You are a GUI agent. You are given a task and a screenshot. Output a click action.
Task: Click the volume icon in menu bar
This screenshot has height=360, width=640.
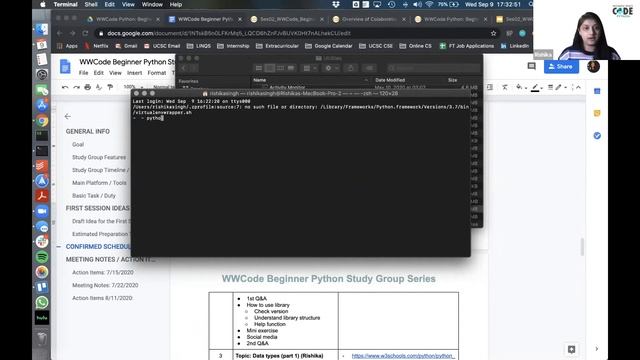417,4
